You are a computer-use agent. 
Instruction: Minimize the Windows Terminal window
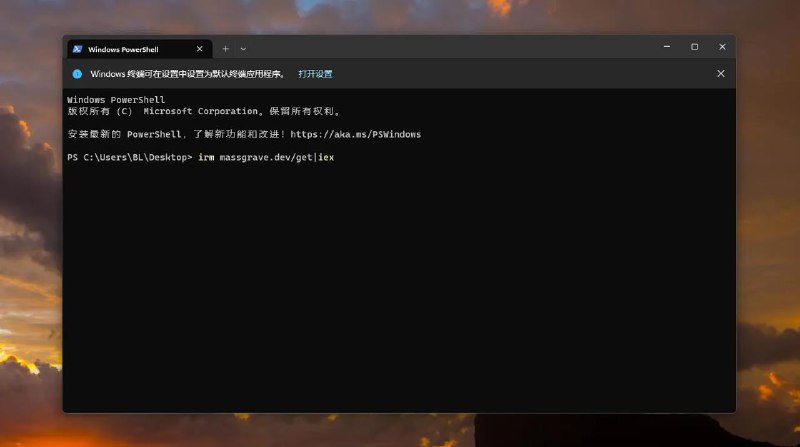(x=667, y=46)
